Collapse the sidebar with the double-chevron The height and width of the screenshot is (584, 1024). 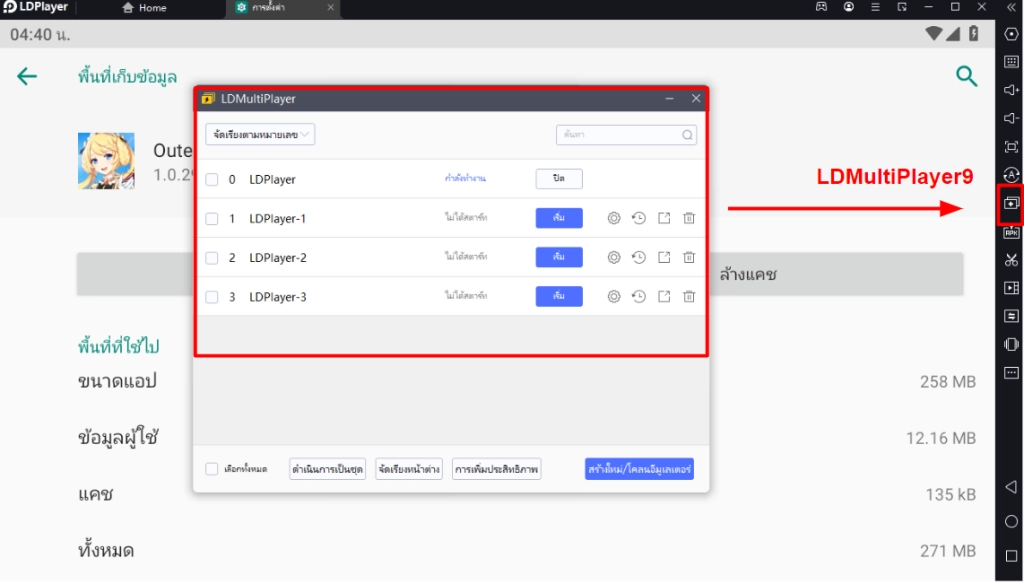tap(1011, 8)
